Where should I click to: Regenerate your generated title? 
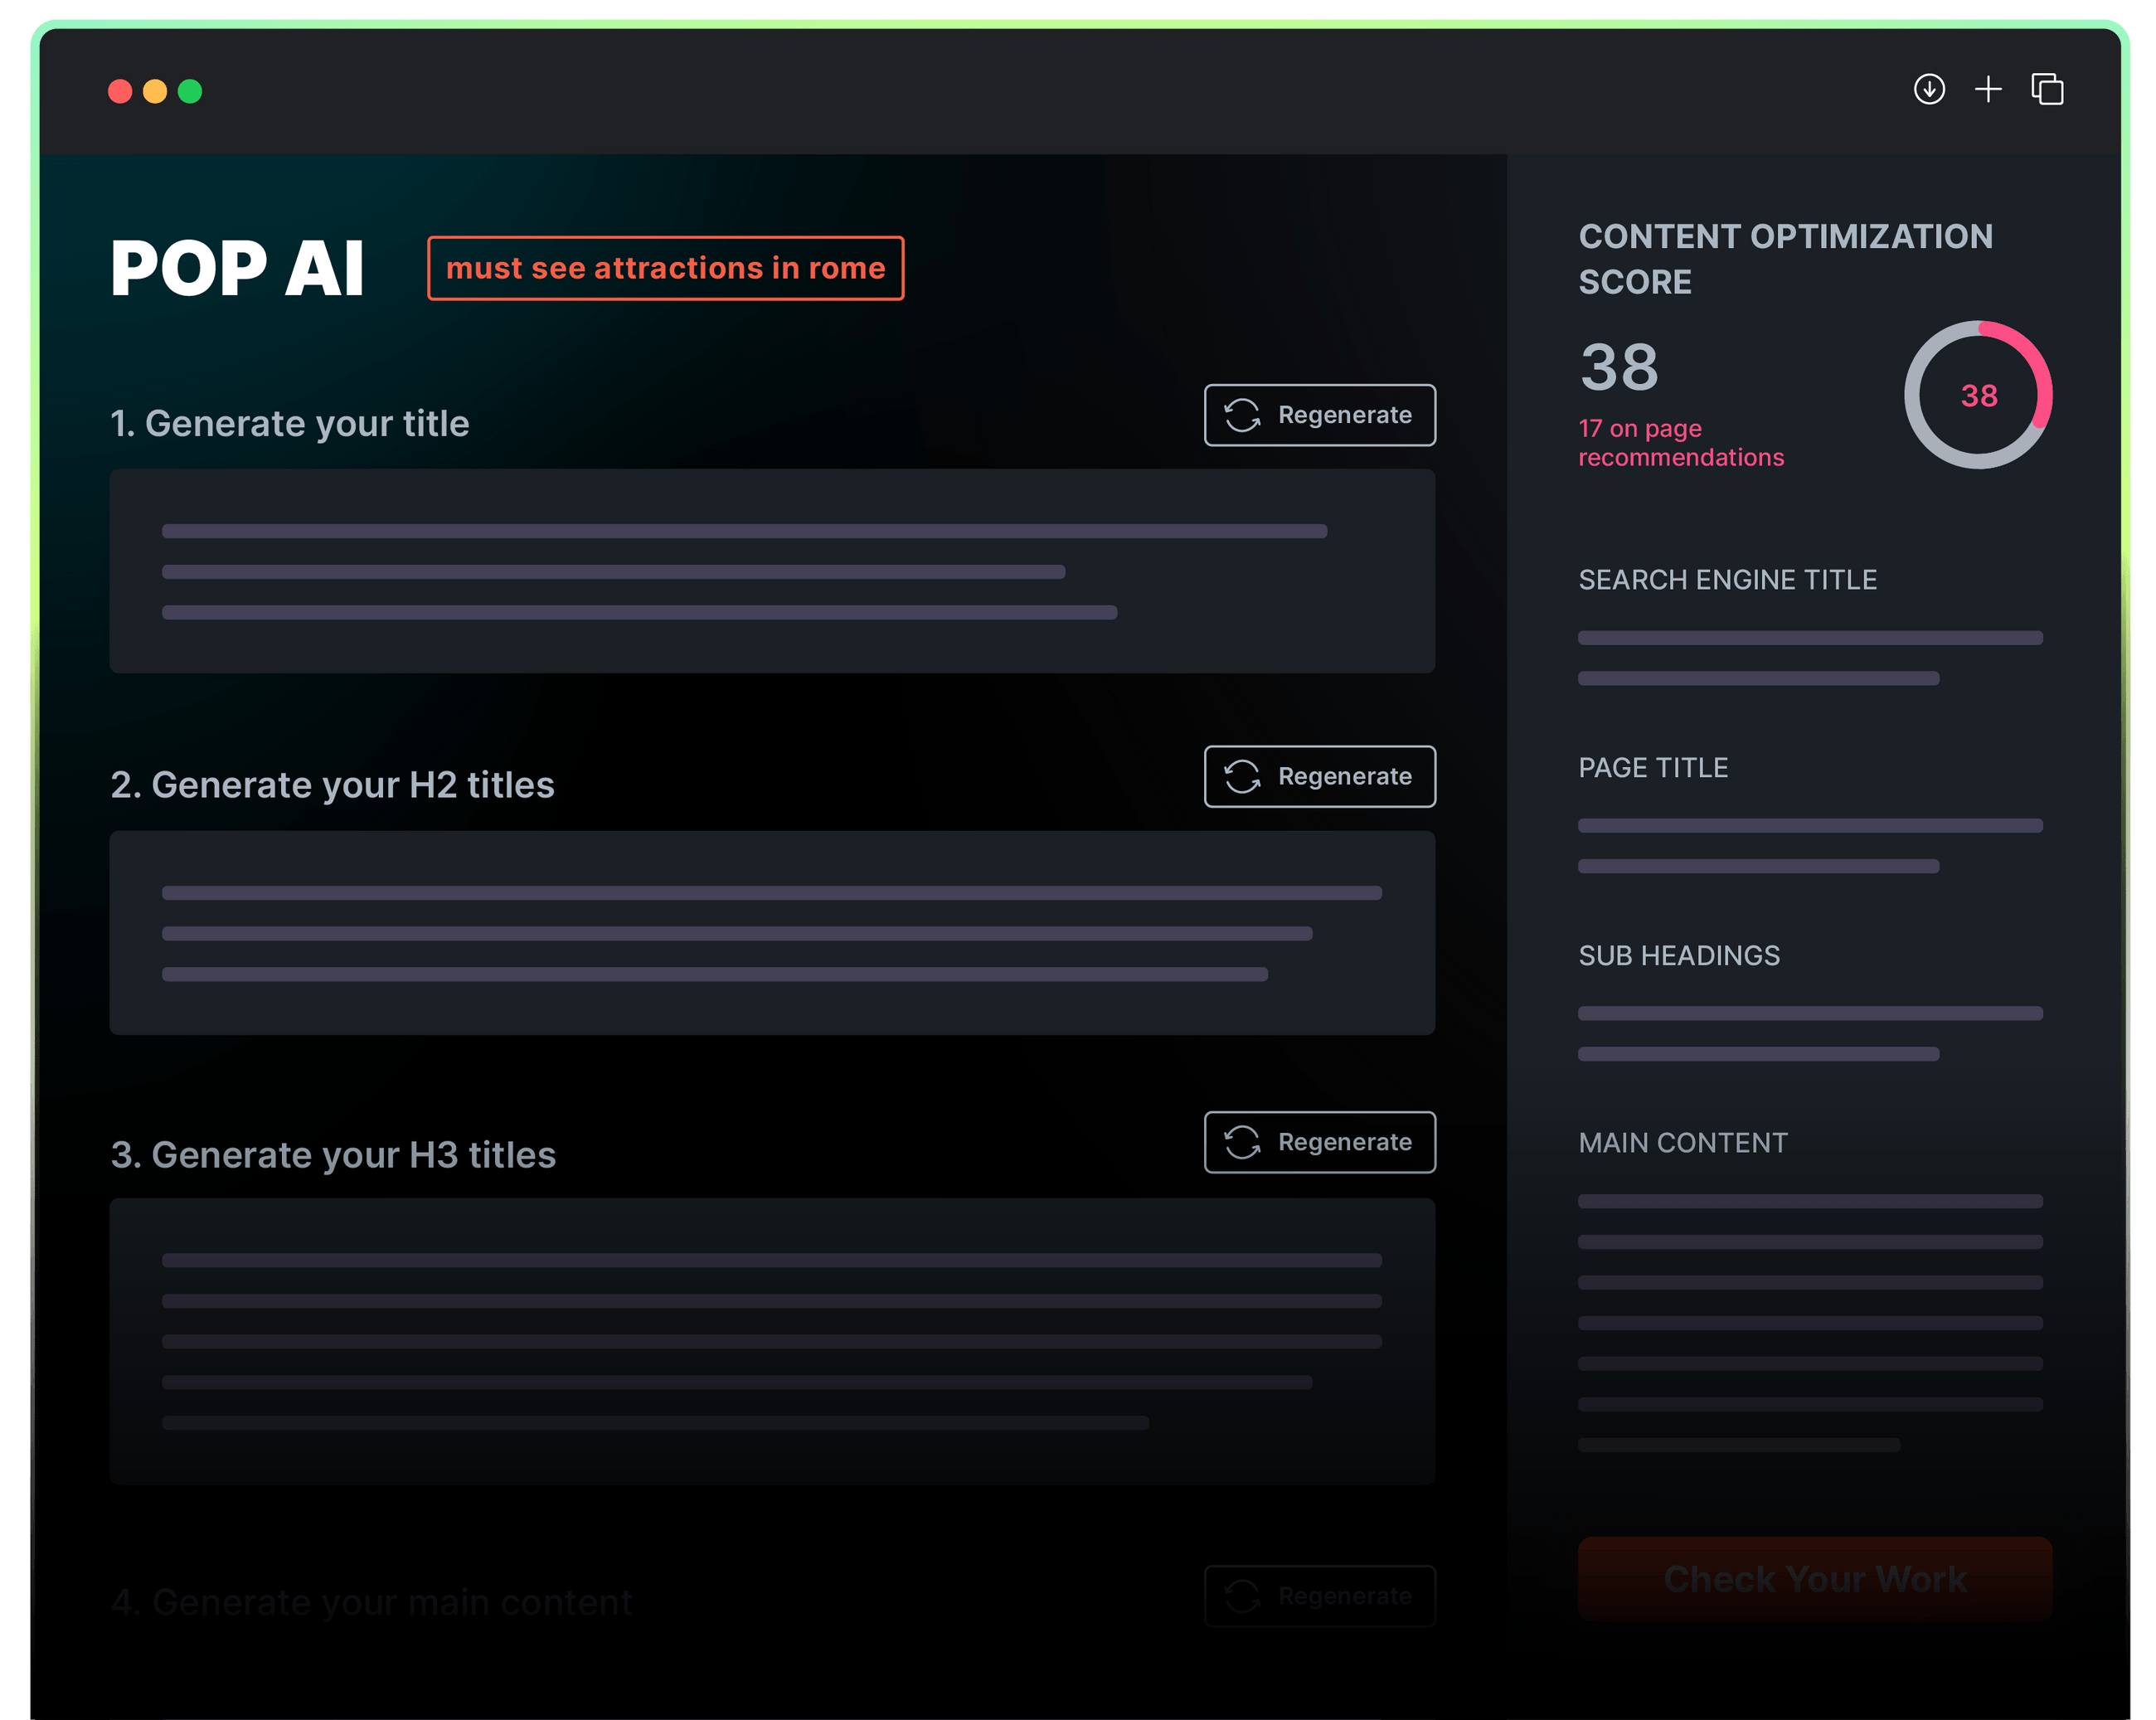(x=1319, y=415)
